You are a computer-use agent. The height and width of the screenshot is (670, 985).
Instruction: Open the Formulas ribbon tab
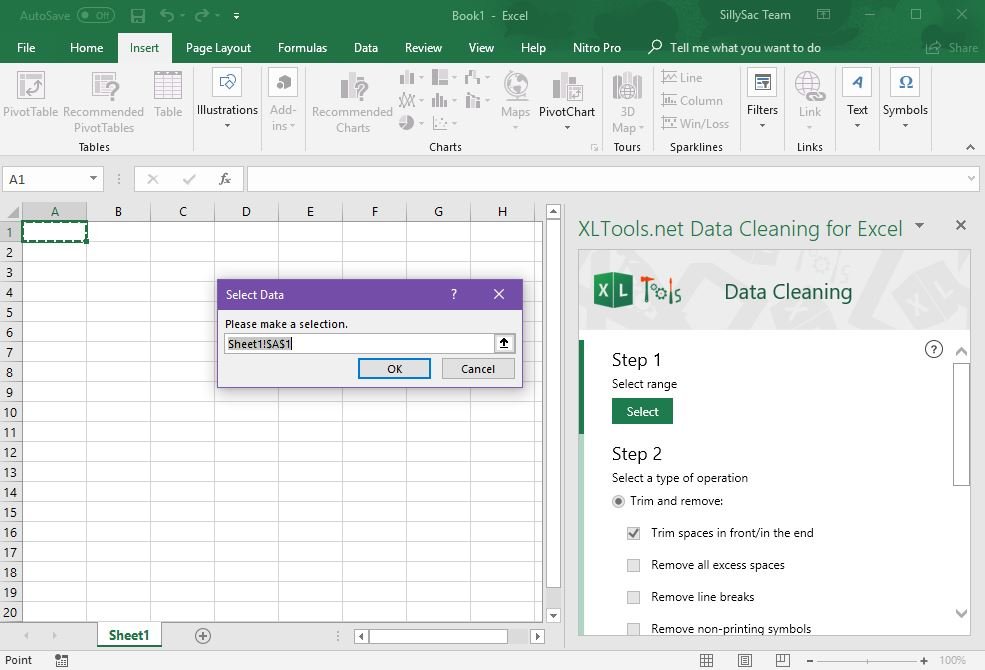pos(302,47)
